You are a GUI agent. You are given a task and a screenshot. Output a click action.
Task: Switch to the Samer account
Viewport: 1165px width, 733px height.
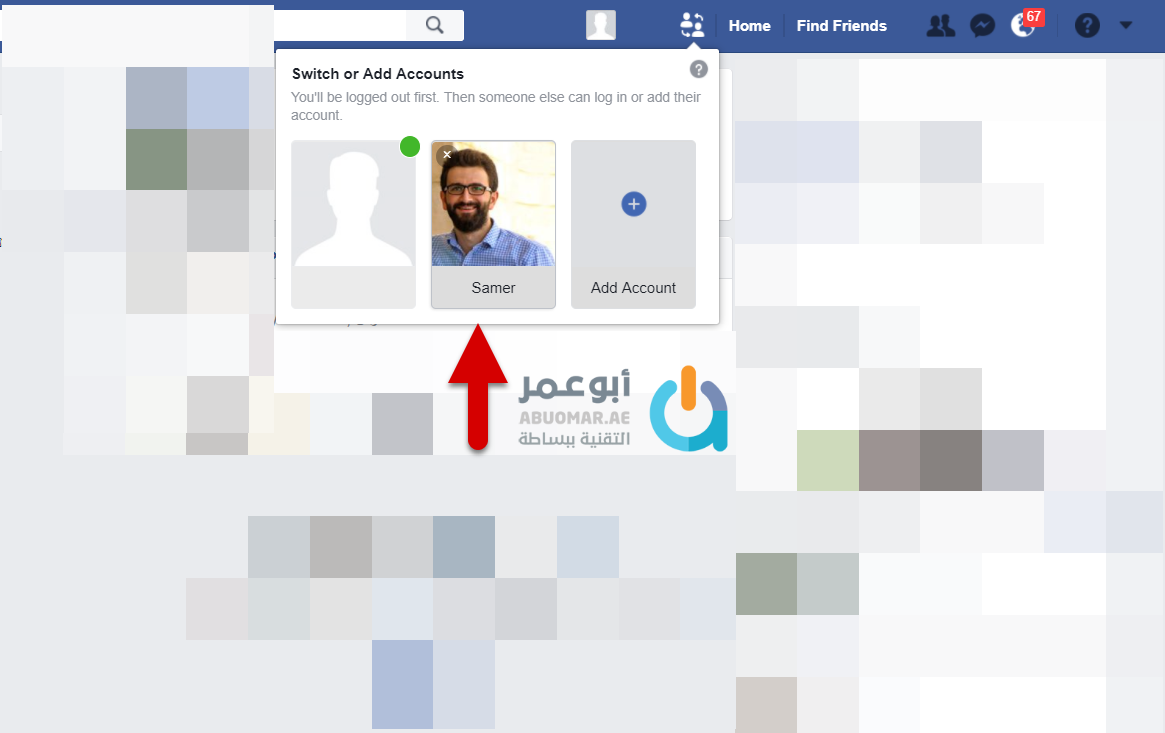(493, 224)
